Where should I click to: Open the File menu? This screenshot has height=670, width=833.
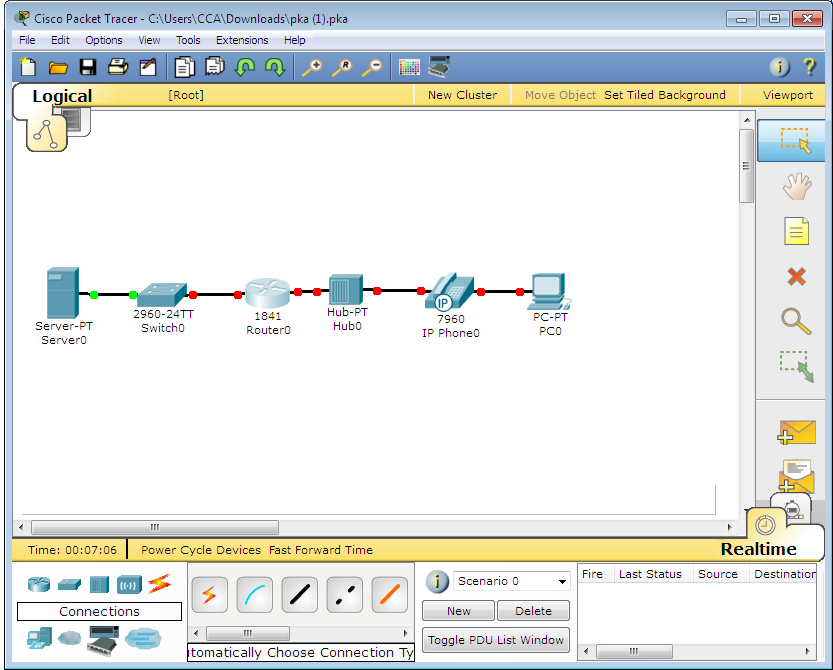(x=27, y=40)
